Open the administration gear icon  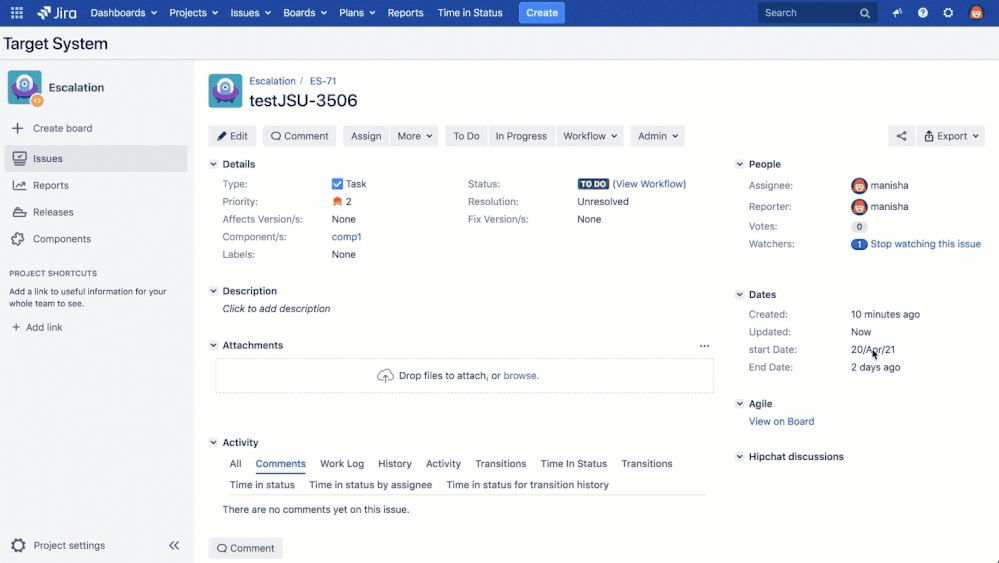pos(948,13)
